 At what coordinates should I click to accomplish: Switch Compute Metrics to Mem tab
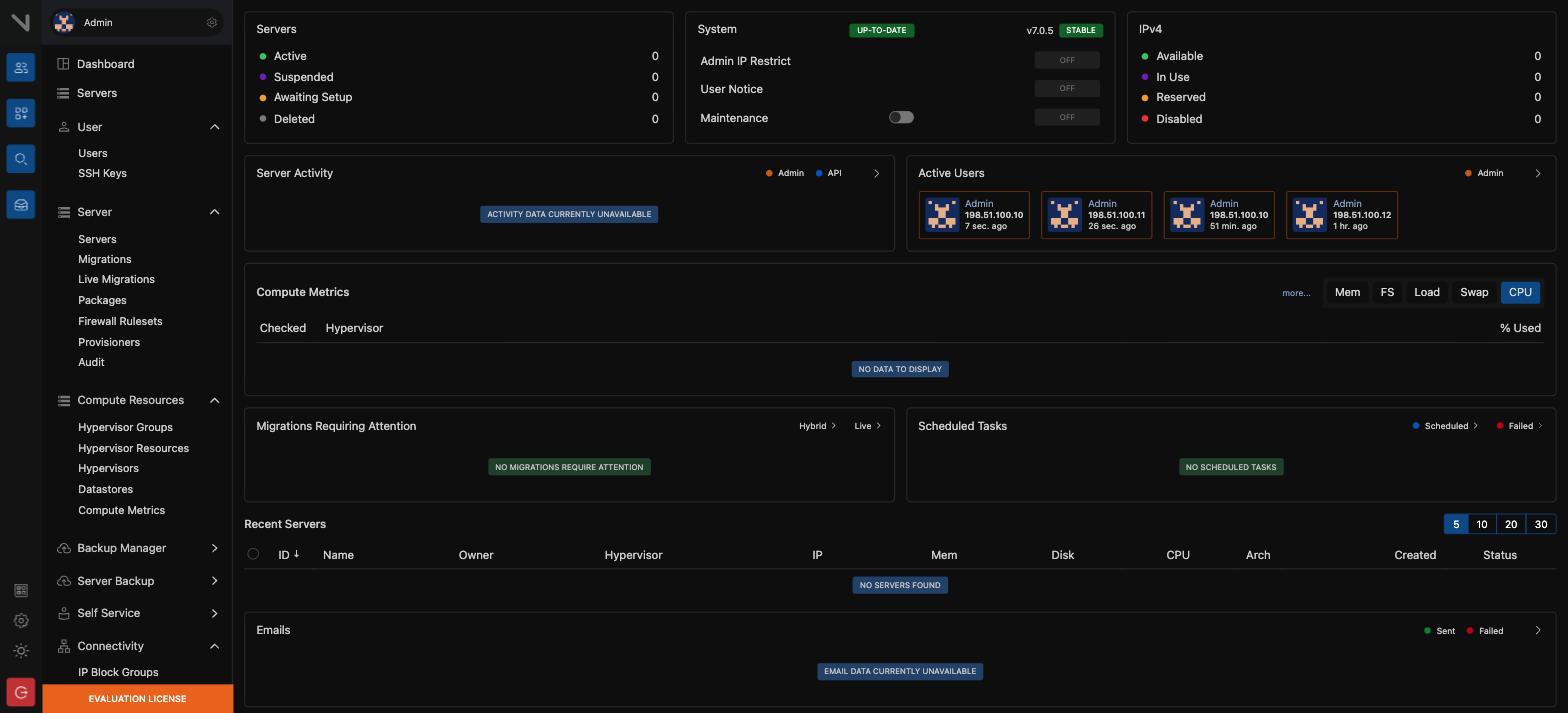coord(1347,292)
